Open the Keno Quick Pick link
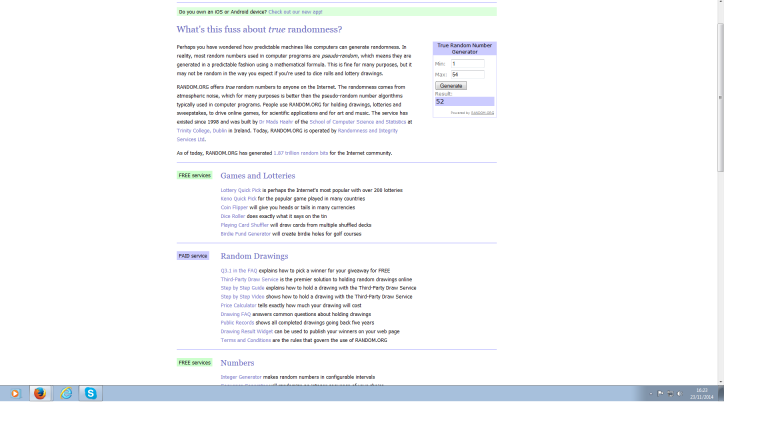768x432 pixels. coord(238,199)
